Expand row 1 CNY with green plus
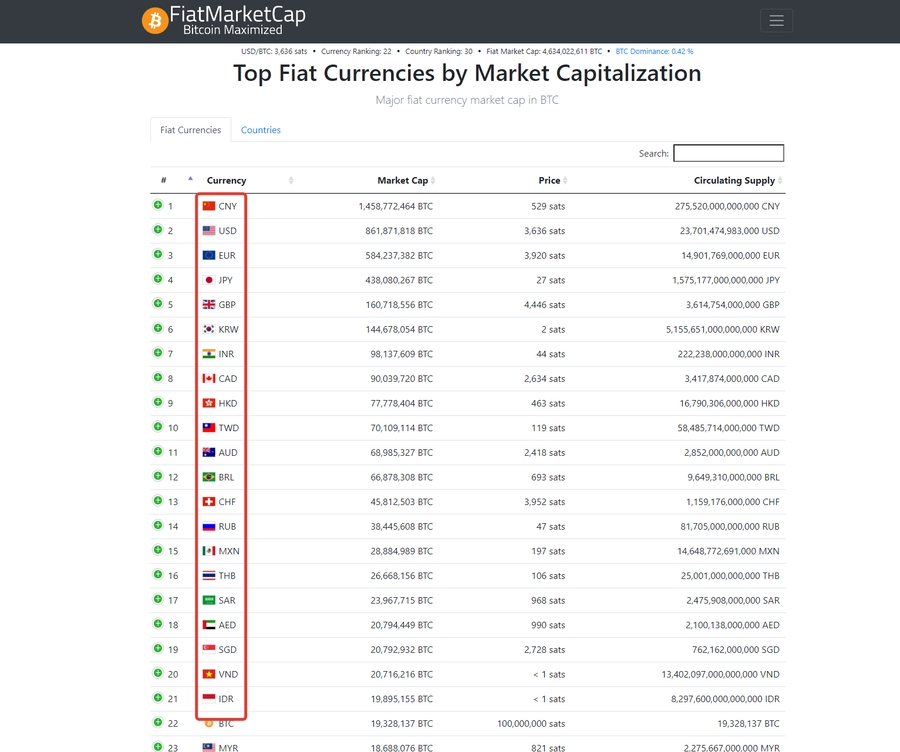Image resolution: width=900 pixels, height=752 pixels. pos(158,205)
